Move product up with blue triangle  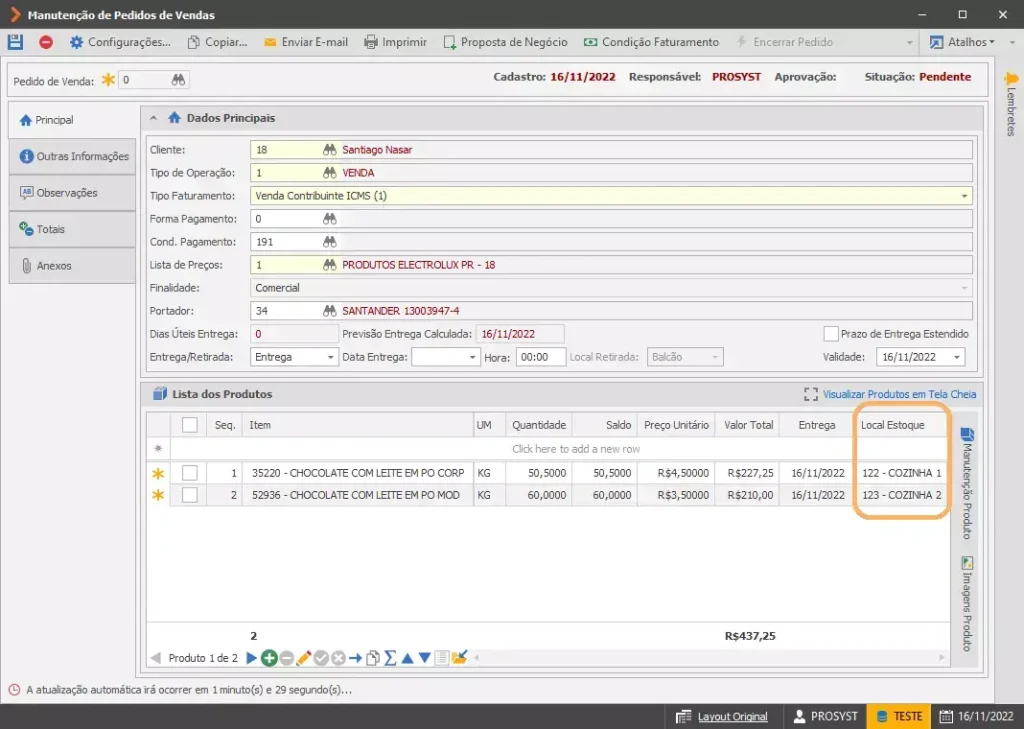coord(408,658)
